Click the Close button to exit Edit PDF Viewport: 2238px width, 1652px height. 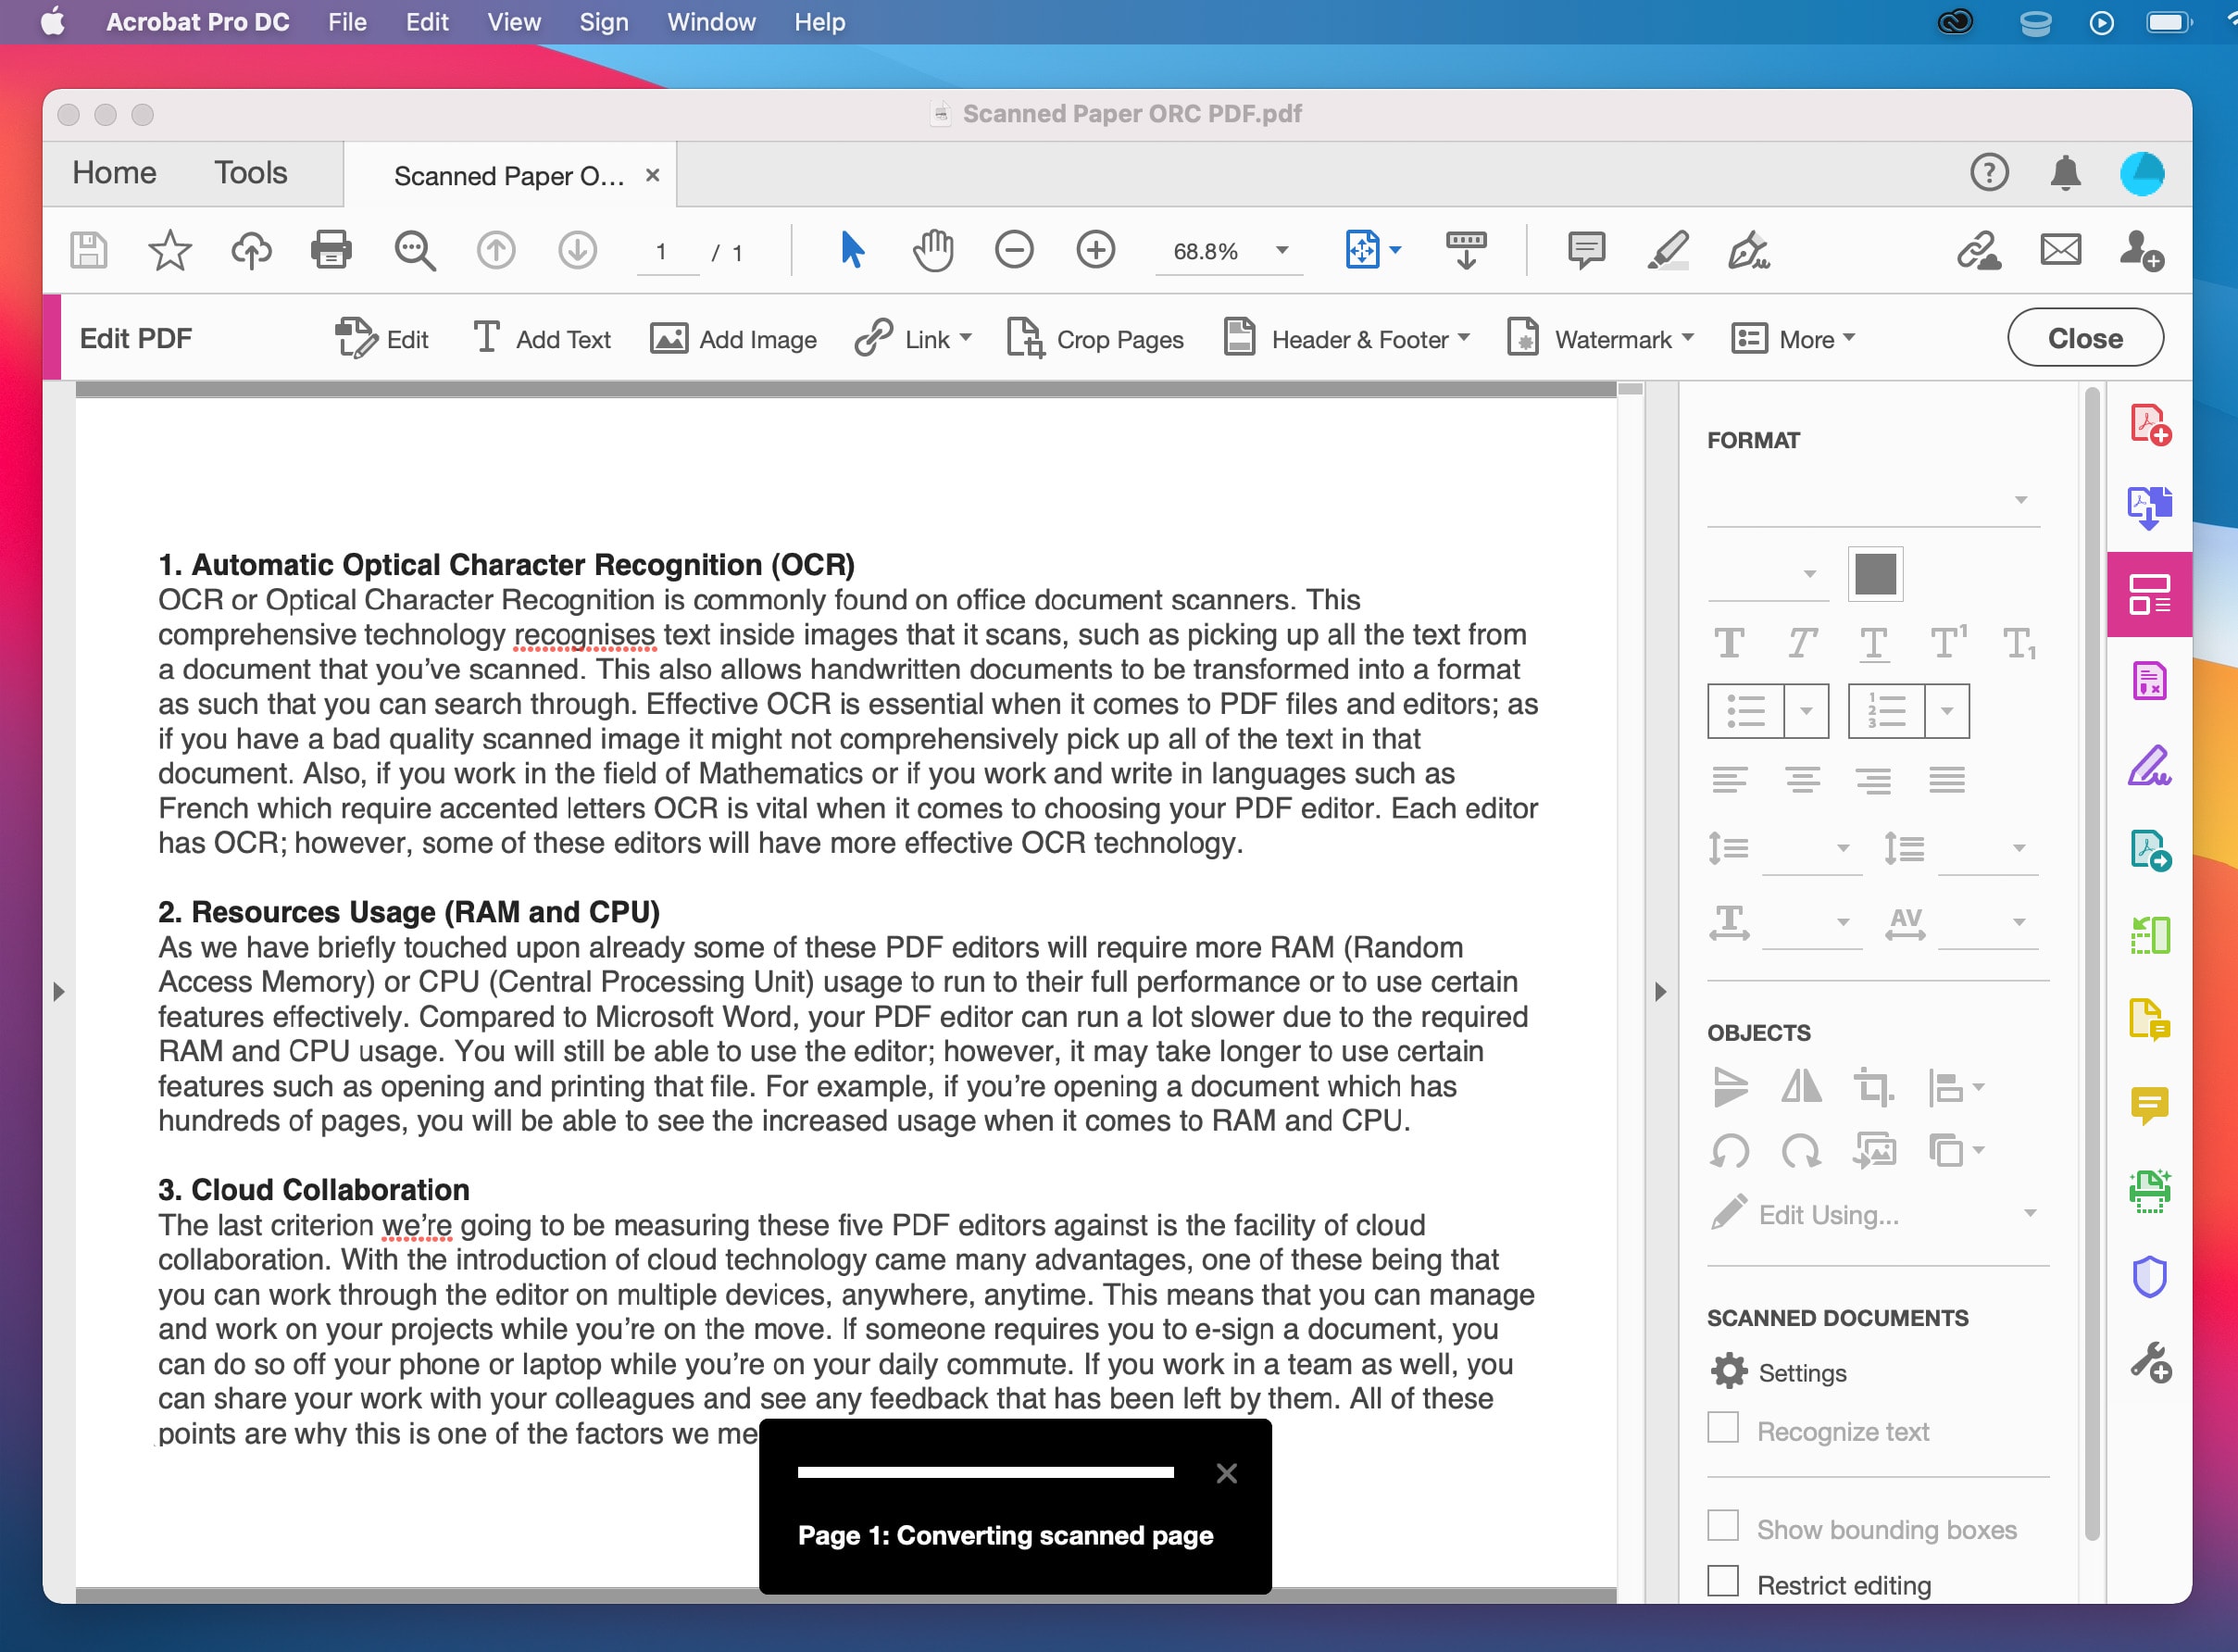(x=2085, y=337)
